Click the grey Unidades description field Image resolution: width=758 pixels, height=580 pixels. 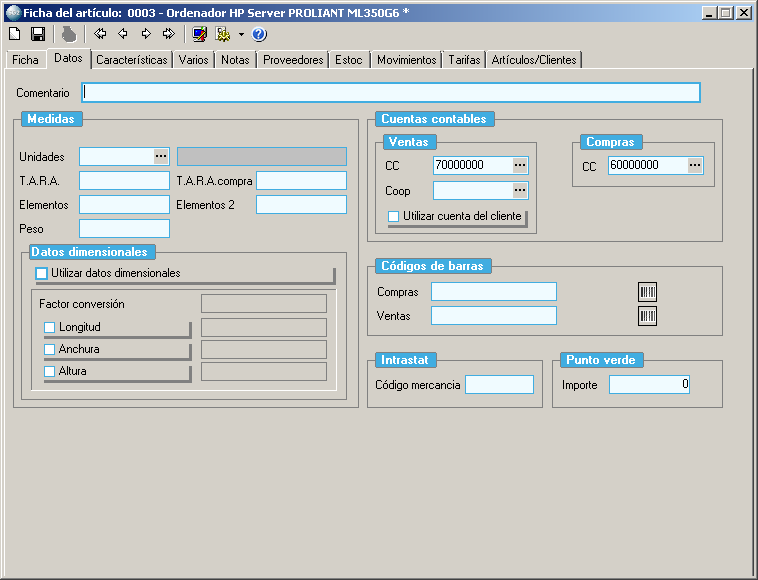point(262,157)
